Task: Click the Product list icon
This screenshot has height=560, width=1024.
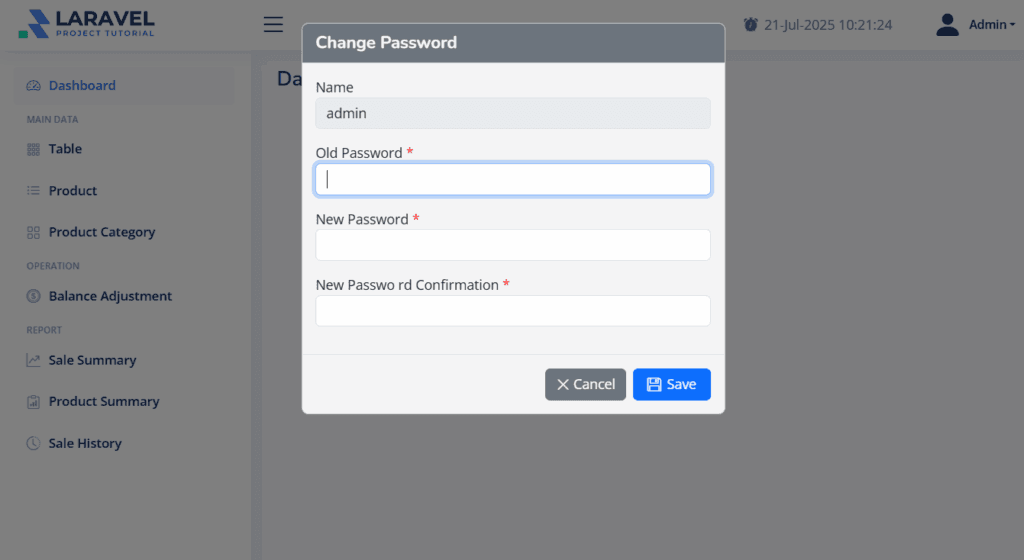Action: (x=33, y=191)
